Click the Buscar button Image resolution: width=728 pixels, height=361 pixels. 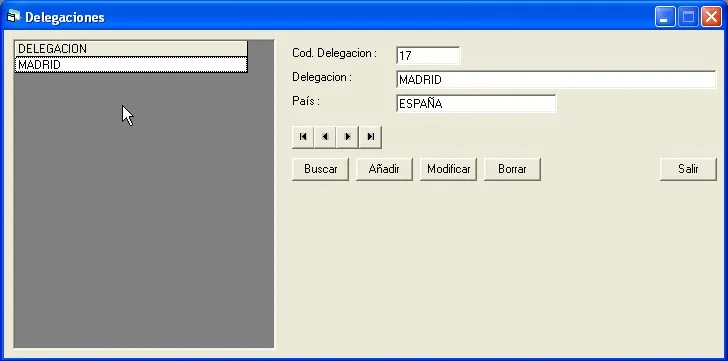pyautogui.click(x=320, y=169)
